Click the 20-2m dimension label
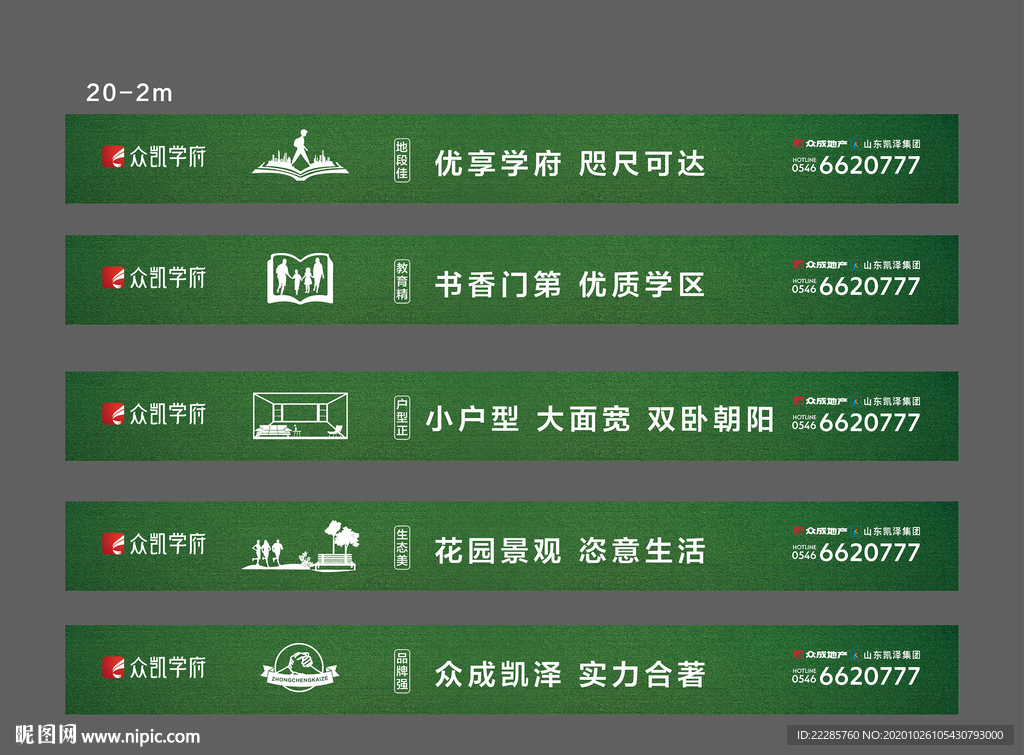1024x755 pixels. pos(129,93)
